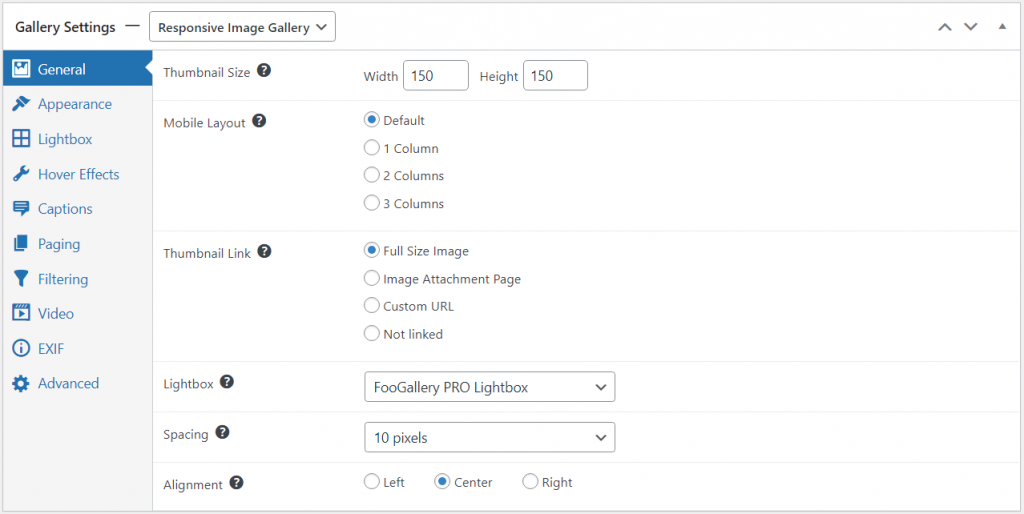
Task: Open help tooltip for Mobile Layout
Action: 259,121
